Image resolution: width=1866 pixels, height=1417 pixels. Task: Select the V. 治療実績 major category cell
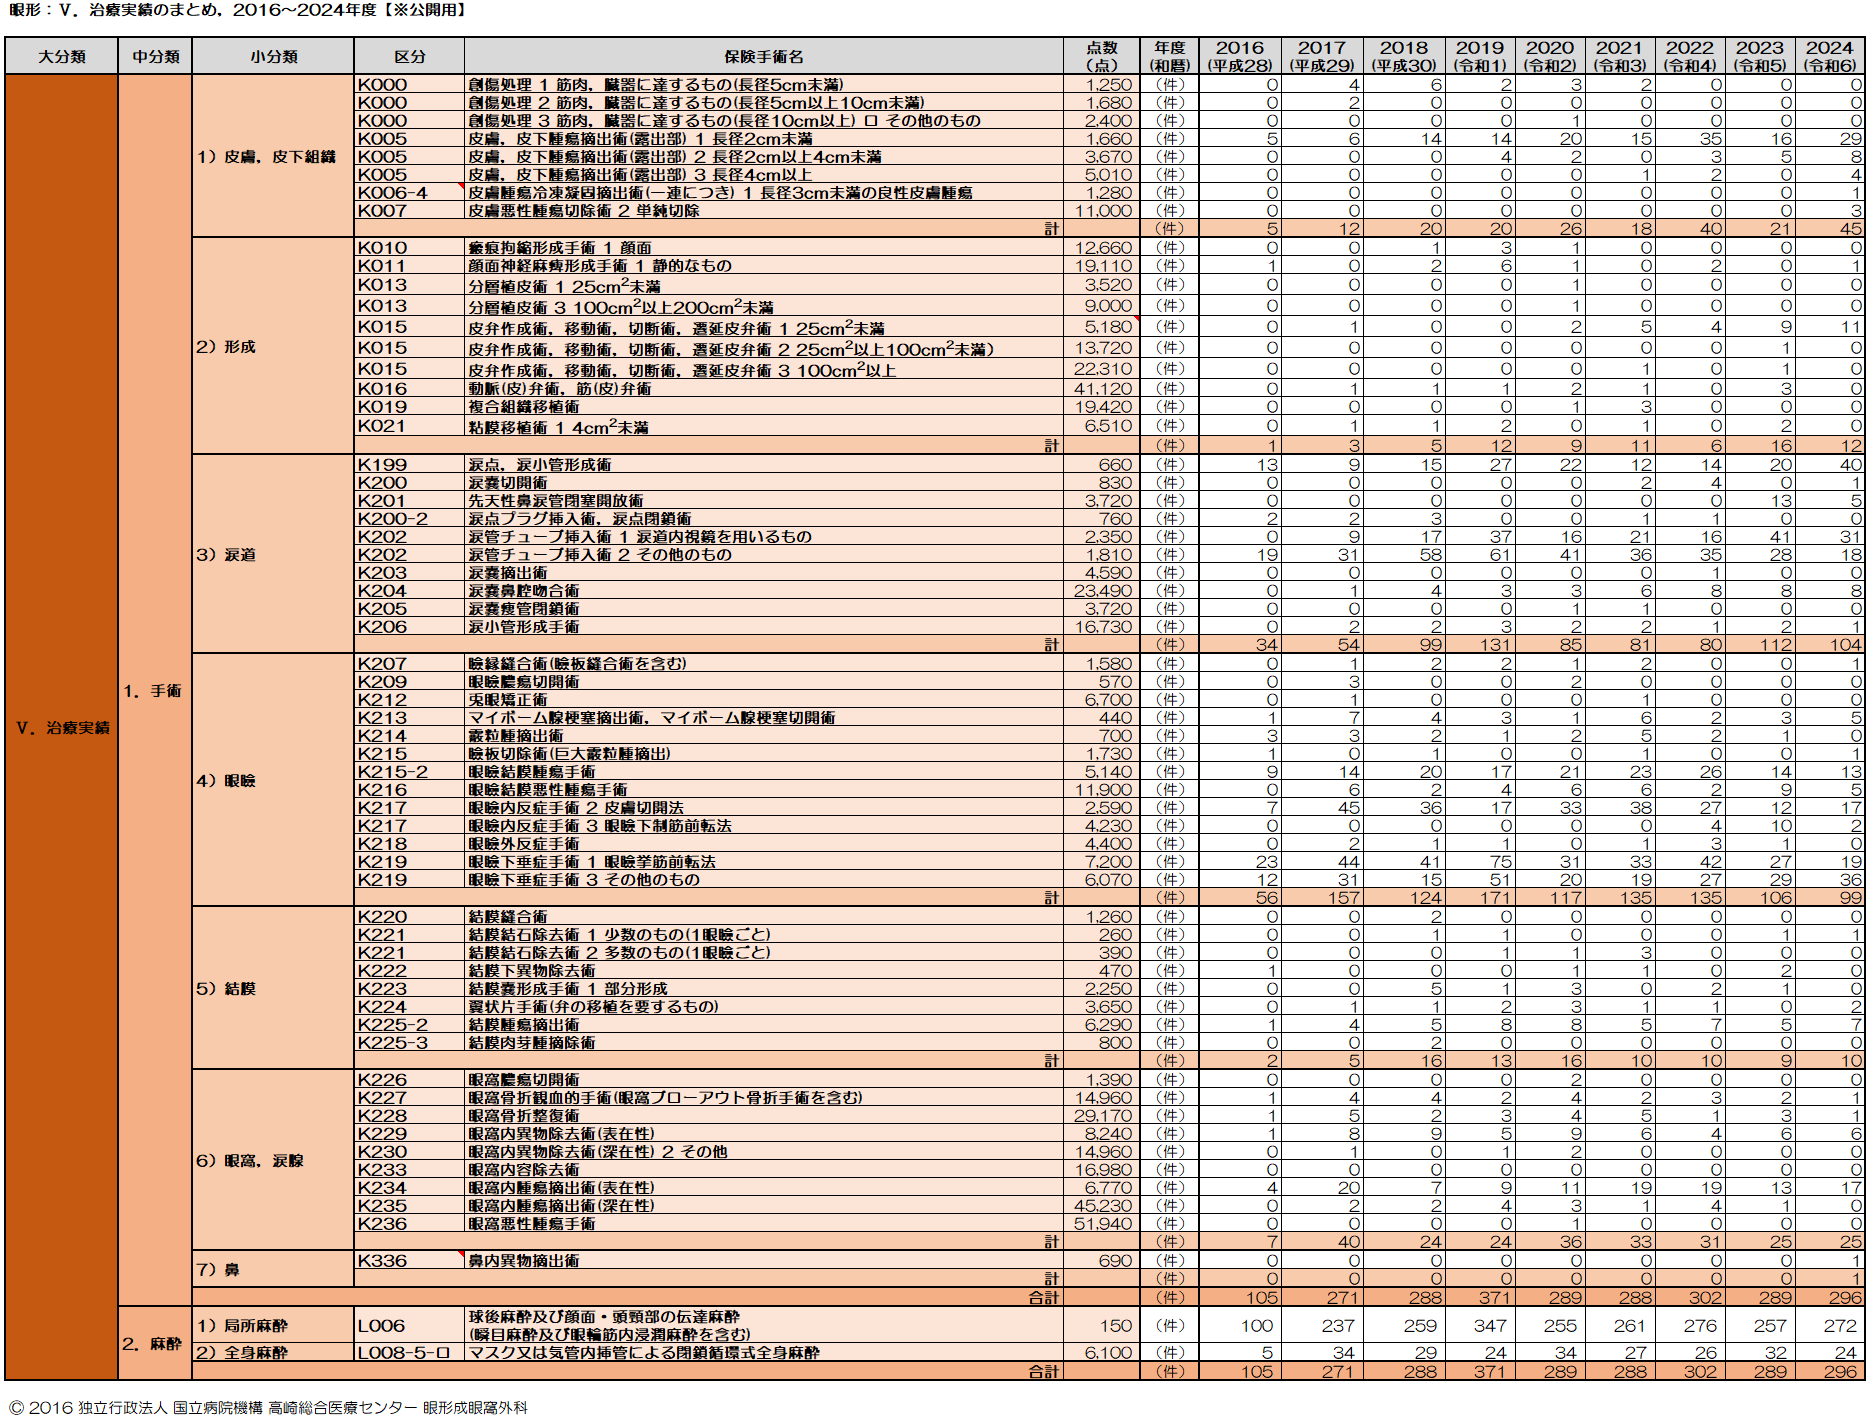(x=61, y=728)
